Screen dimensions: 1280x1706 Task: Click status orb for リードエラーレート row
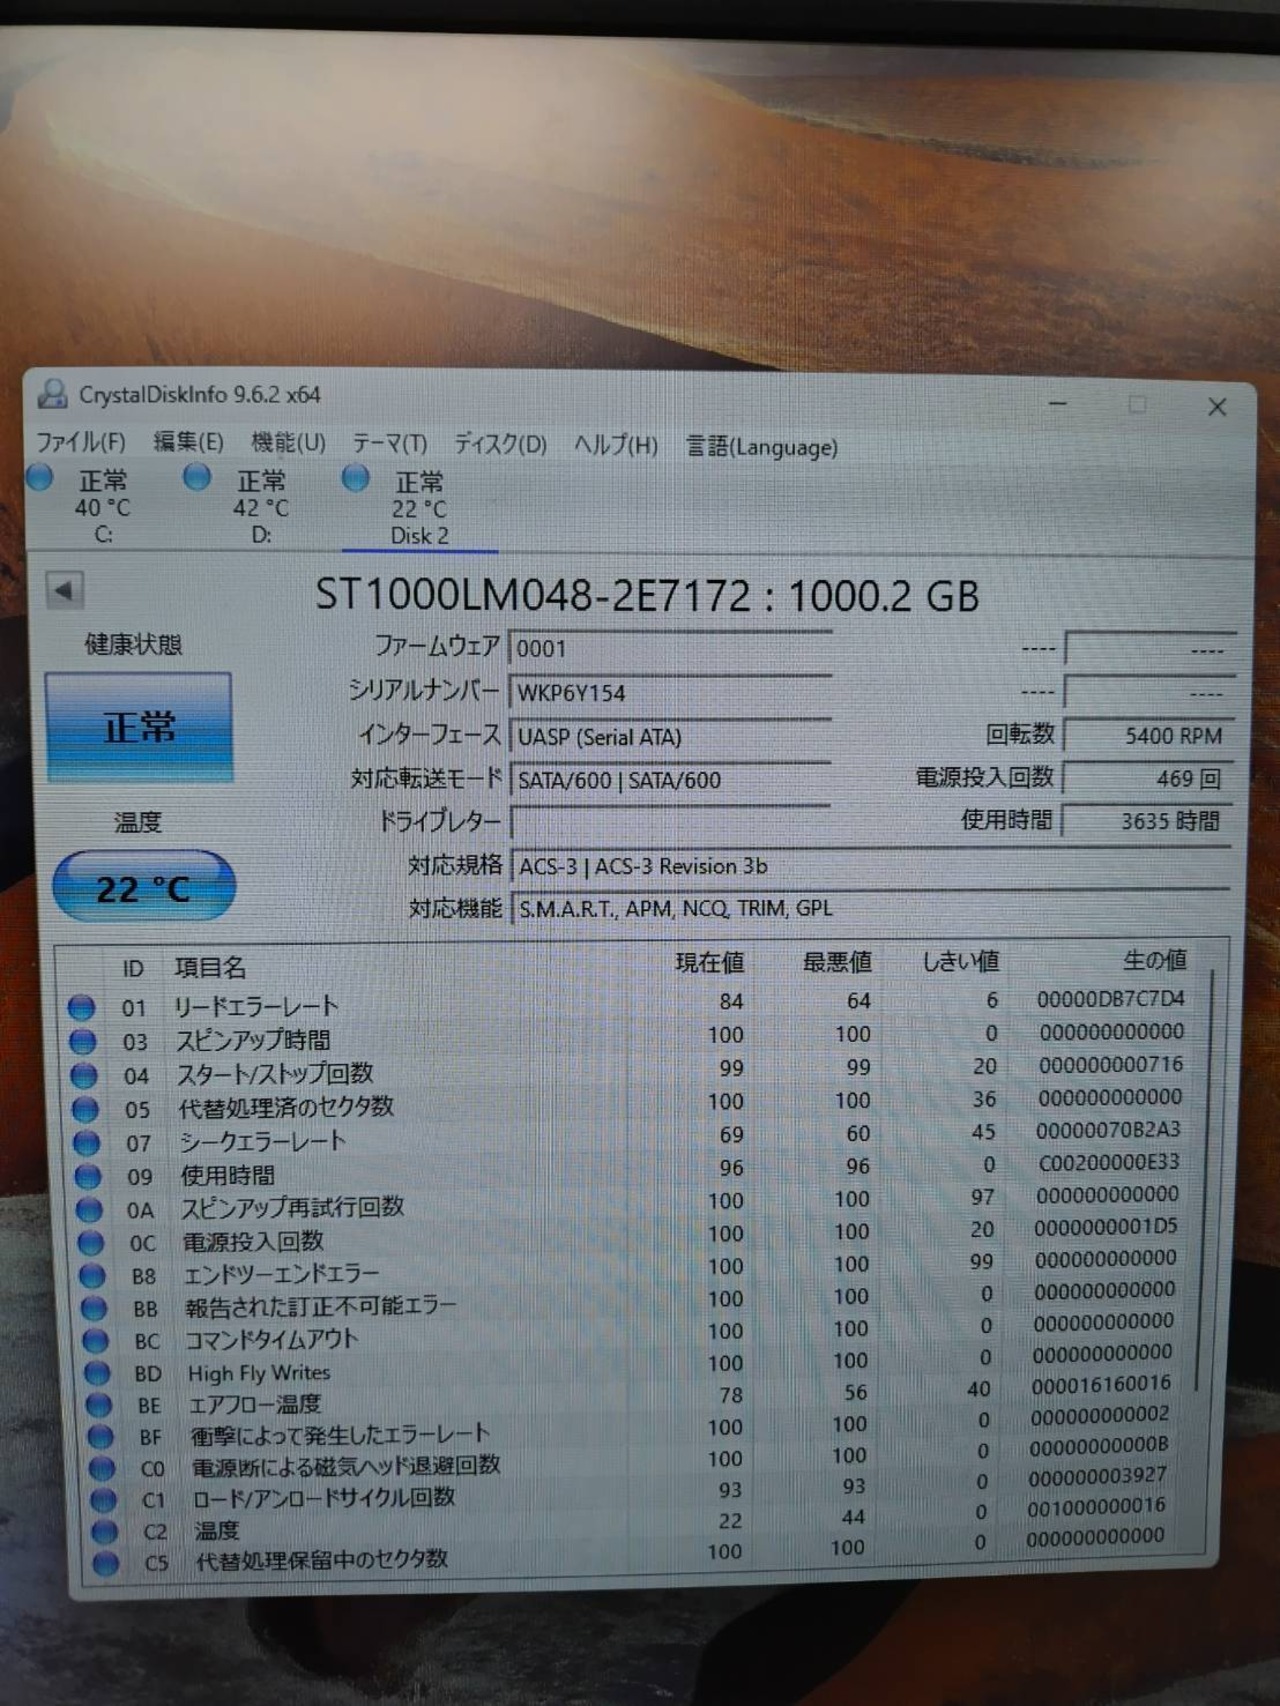[81, 1007]
